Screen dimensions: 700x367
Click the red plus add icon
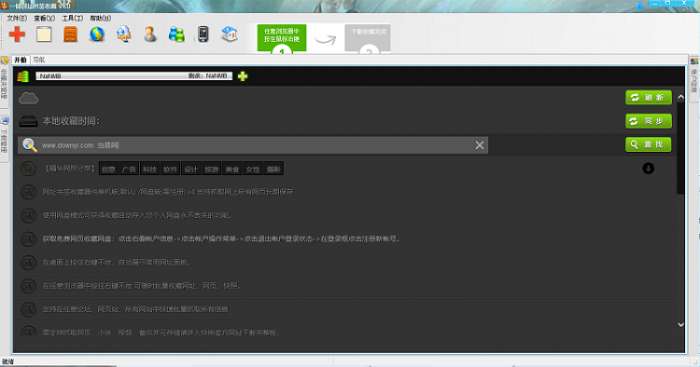point(17,34)
